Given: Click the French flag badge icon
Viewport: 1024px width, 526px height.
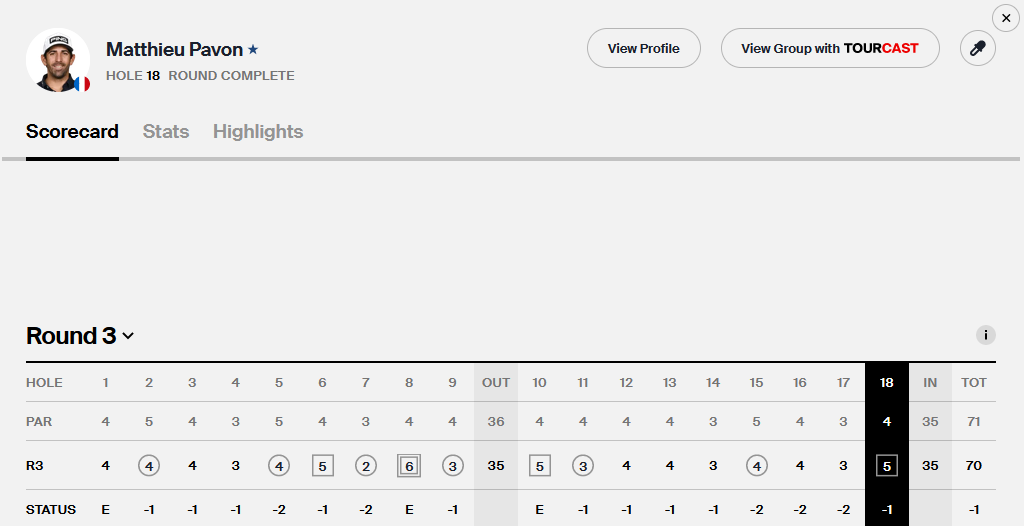Looking at the screenshot, I should [82, 84].
